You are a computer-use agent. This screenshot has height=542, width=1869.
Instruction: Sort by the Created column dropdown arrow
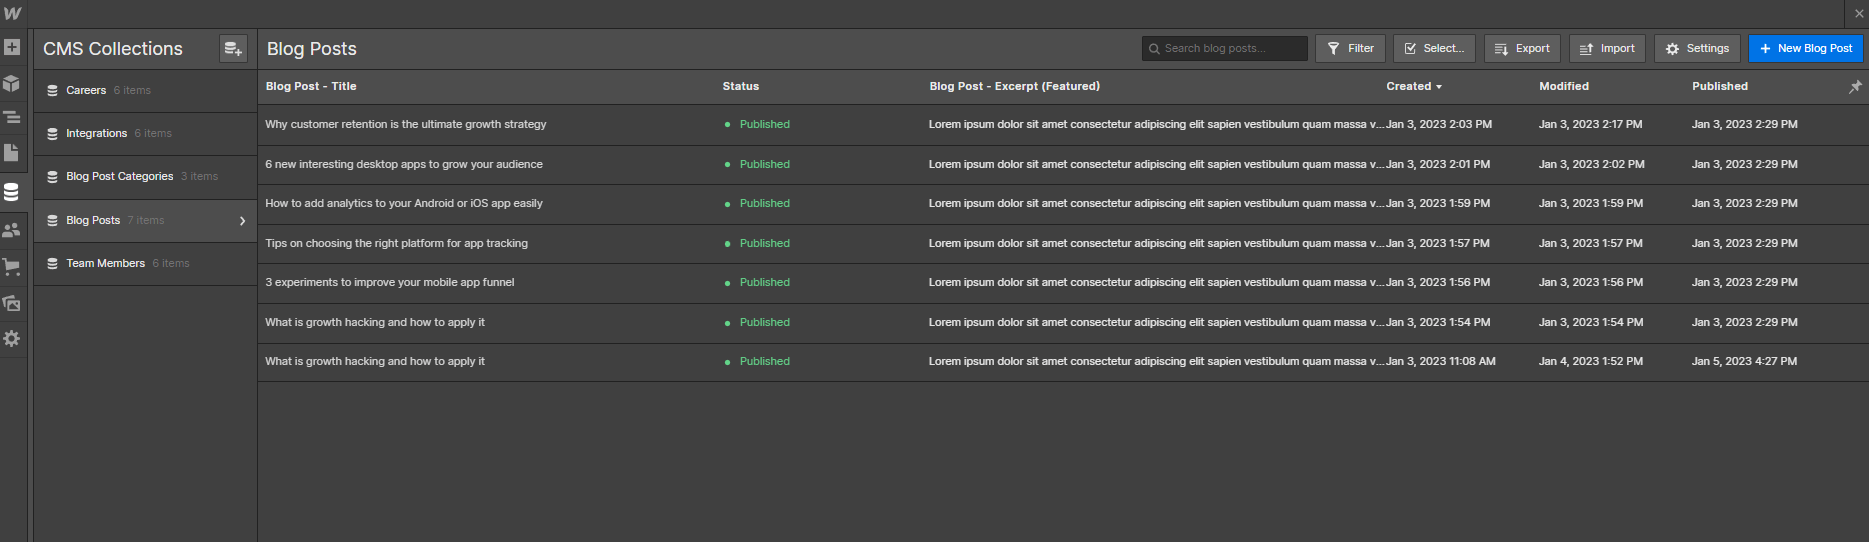point(1439,87)
